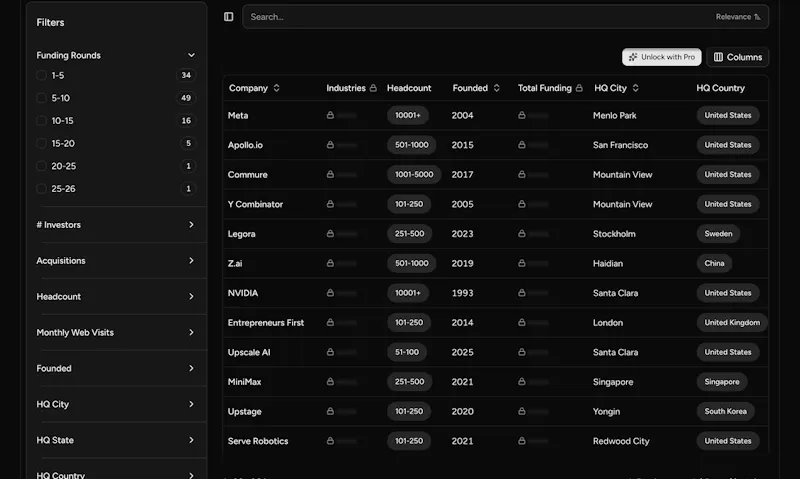Click the 51-100 headcount badge

click(x=407, y=352)
